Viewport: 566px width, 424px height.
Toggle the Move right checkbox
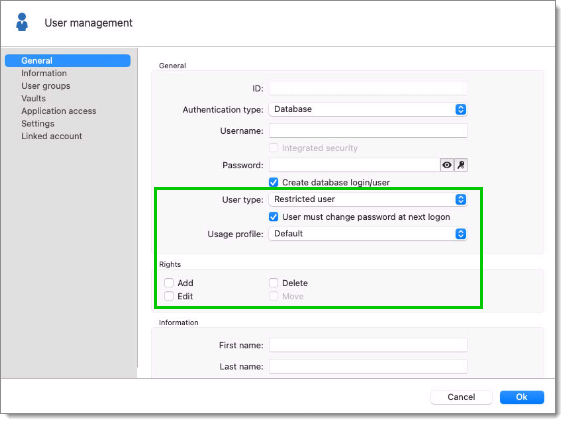(x=273, y=296)
